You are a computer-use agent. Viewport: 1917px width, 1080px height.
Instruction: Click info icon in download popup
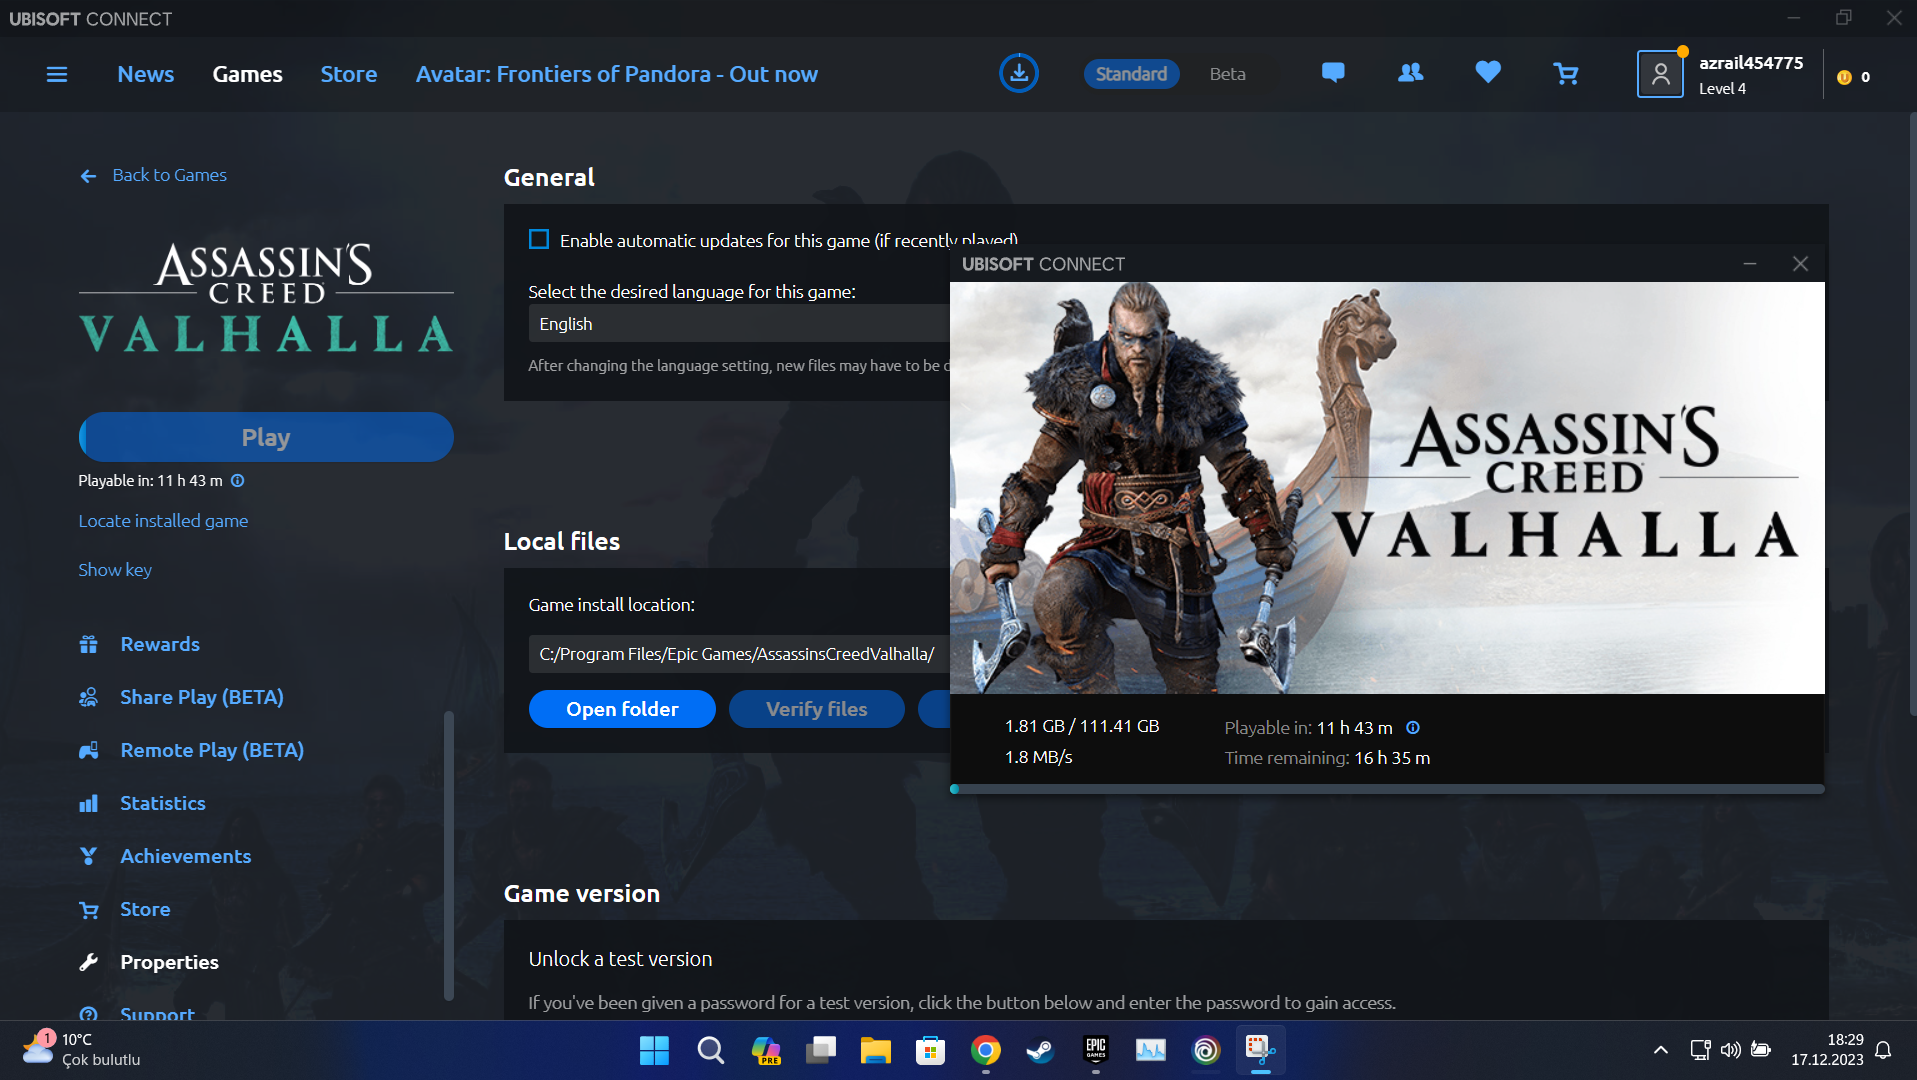tap(1413, 728)
